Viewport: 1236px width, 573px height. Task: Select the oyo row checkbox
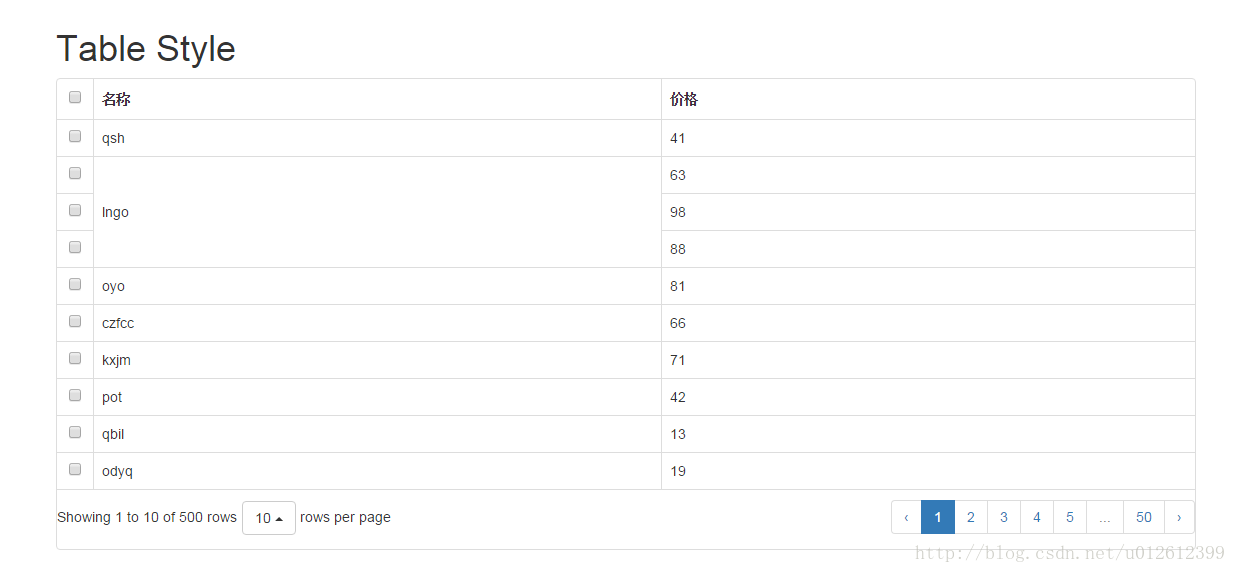point(75,284)
